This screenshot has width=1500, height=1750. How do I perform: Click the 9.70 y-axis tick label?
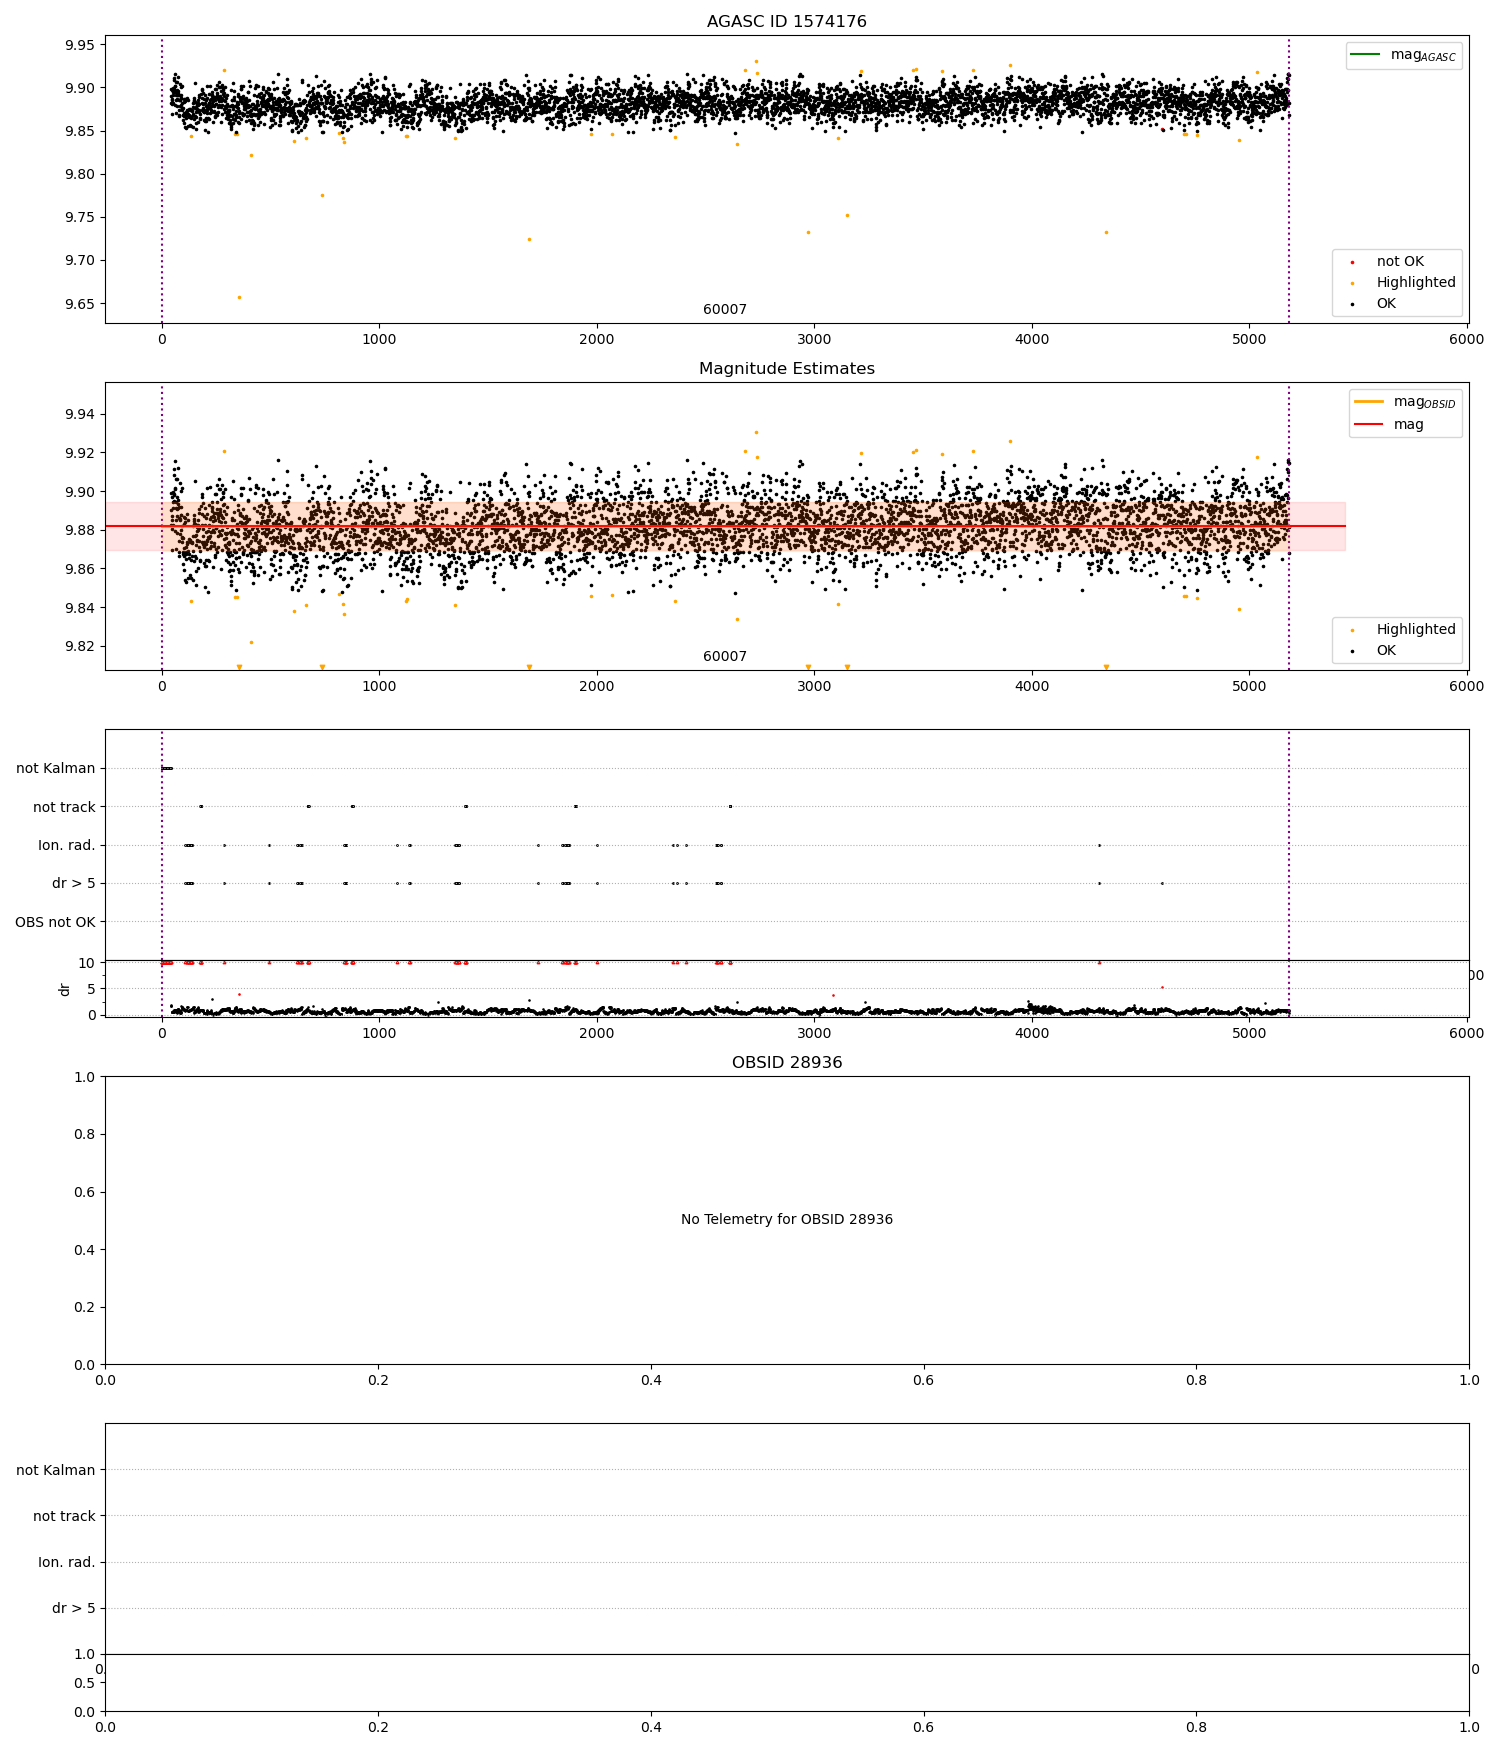(x=80, y=261)
